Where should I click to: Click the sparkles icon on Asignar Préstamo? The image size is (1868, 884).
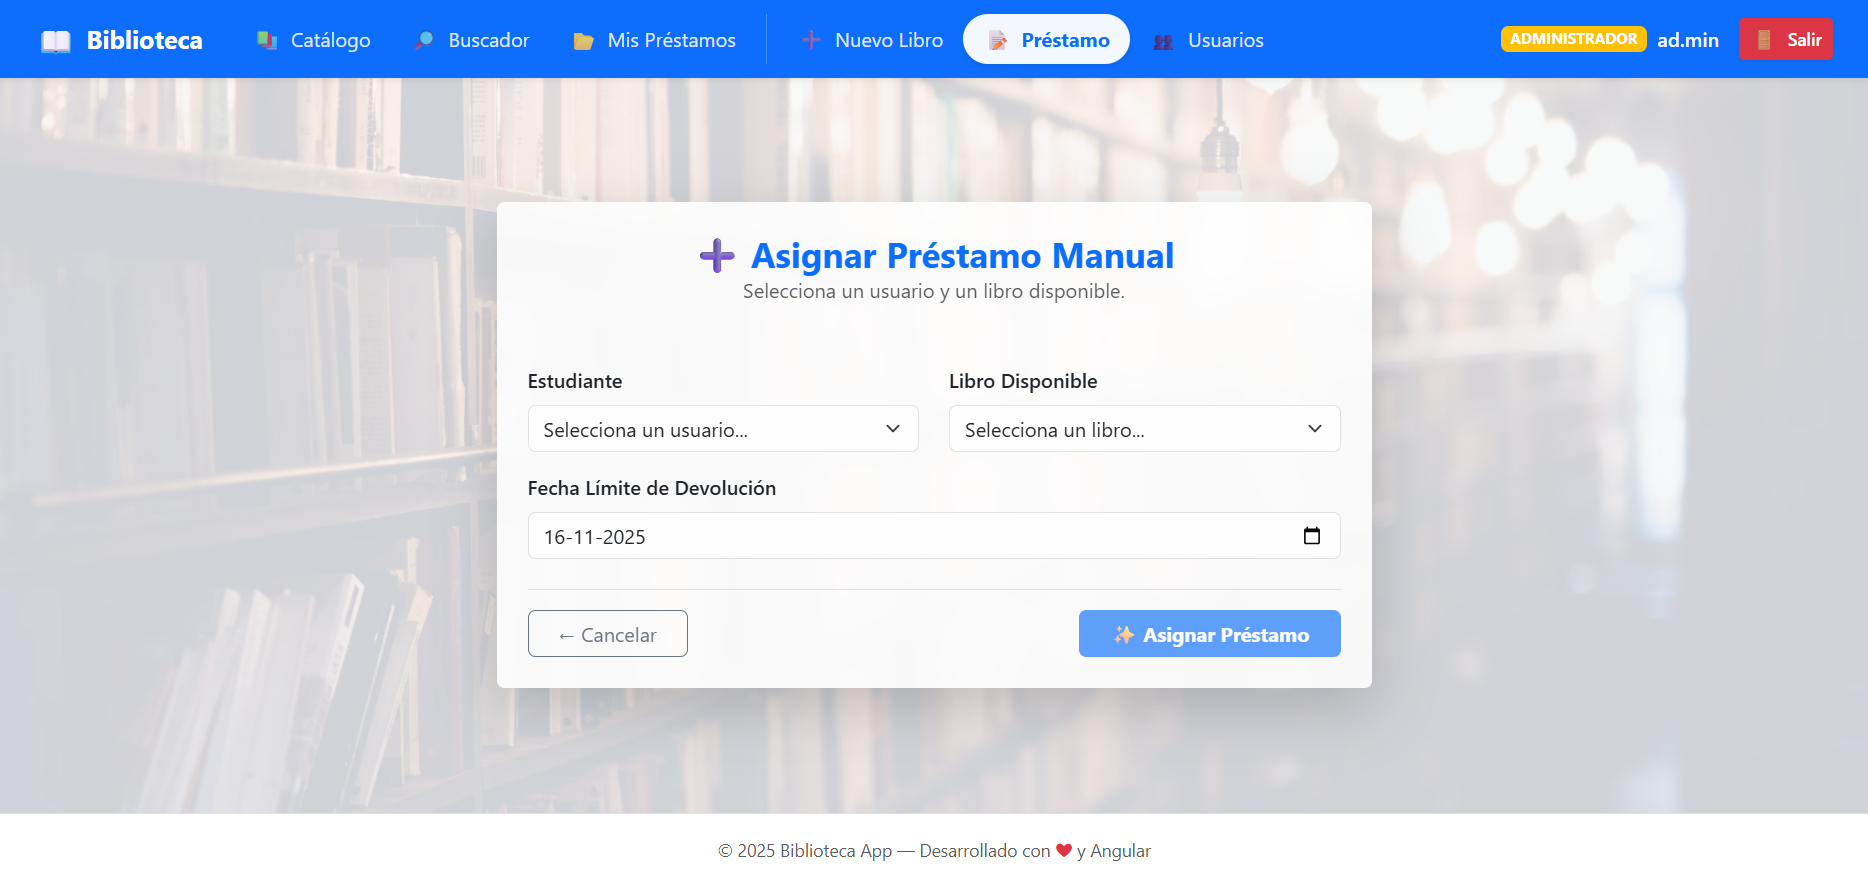(x=1124, y=635)
